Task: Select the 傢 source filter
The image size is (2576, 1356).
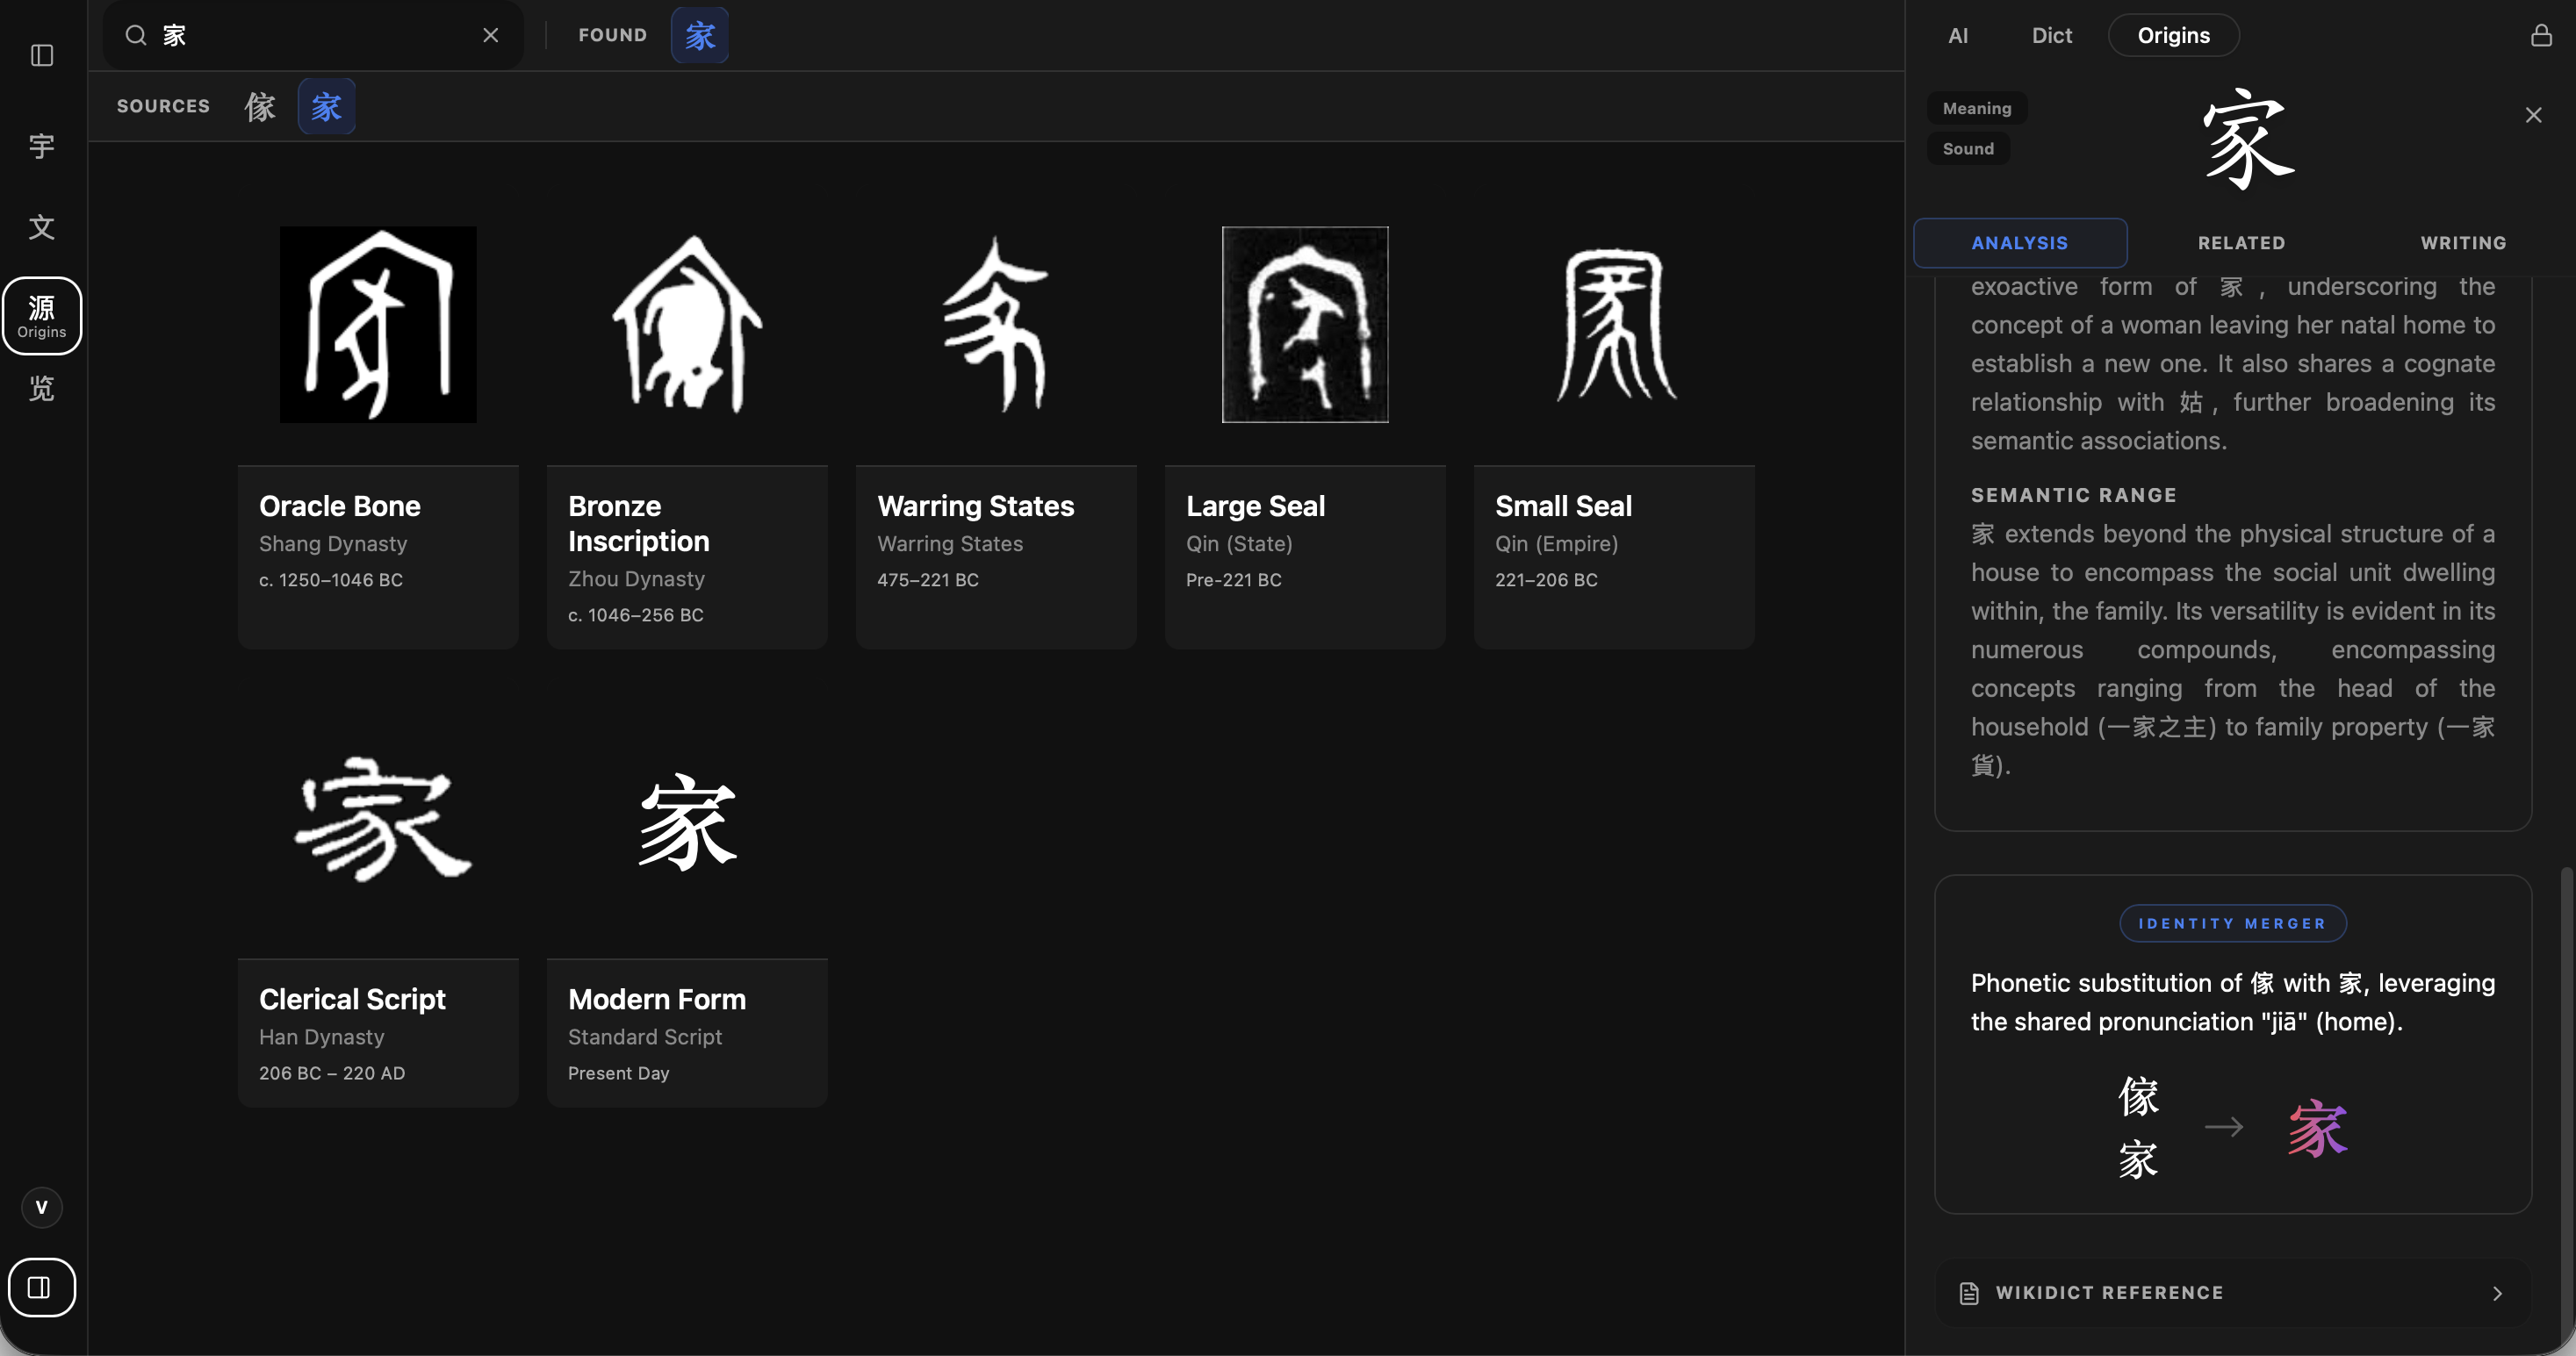Action: (260, 106)
